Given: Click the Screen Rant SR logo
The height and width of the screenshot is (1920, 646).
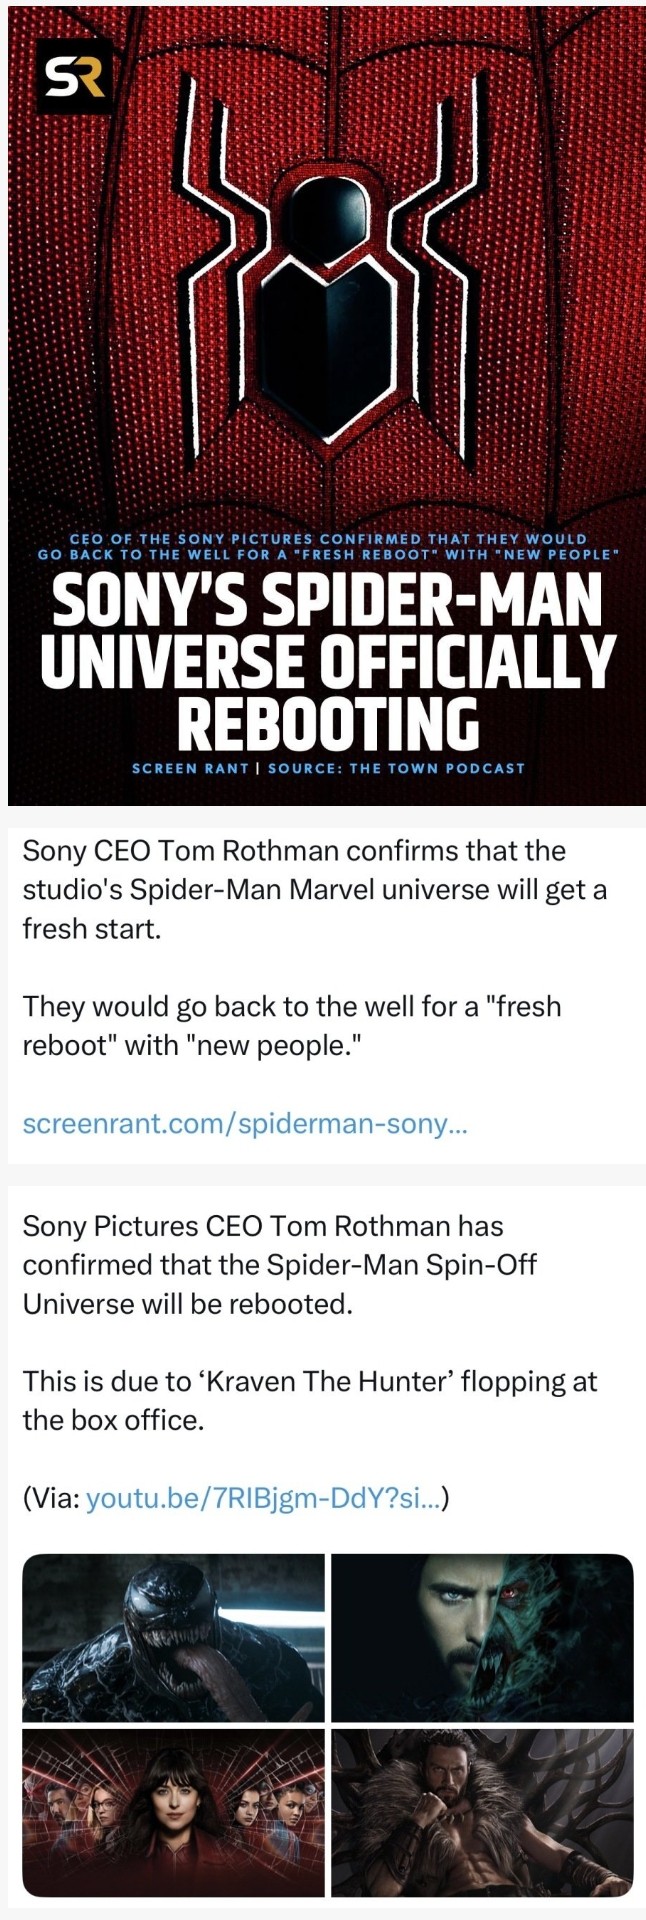Looking at the screenshot, I should (x=75, y=77).
